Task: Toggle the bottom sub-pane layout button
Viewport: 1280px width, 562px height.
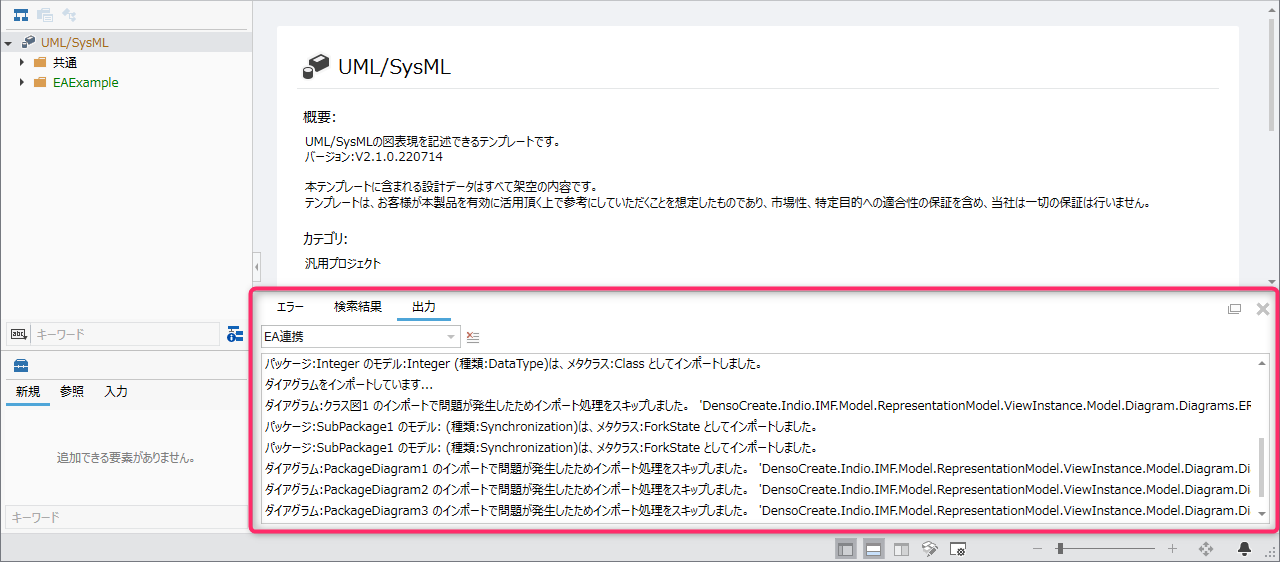Action: click(x=873, y=549)
